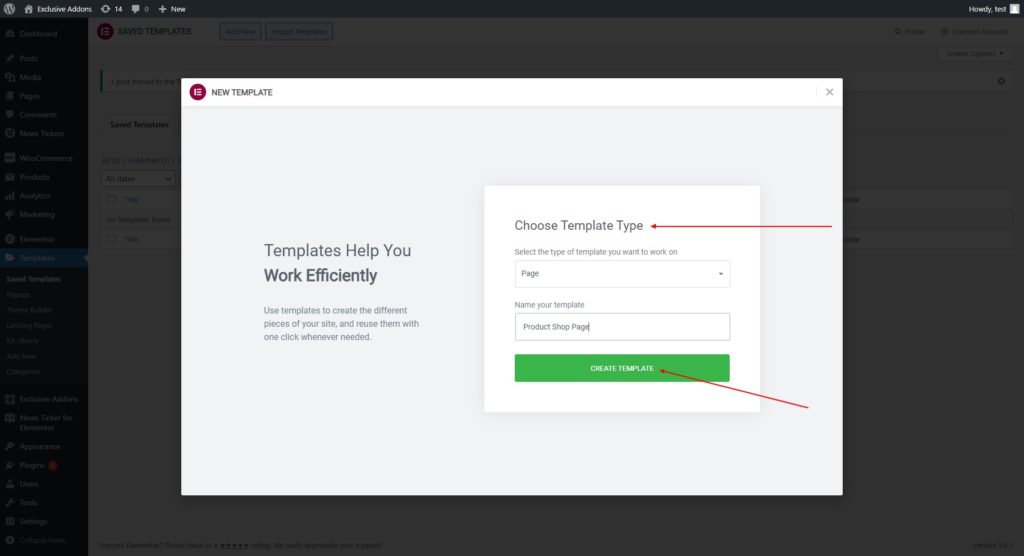Open Tools in the sidebar
Screen dimensions: 1024x556
(x=28, y=503)
